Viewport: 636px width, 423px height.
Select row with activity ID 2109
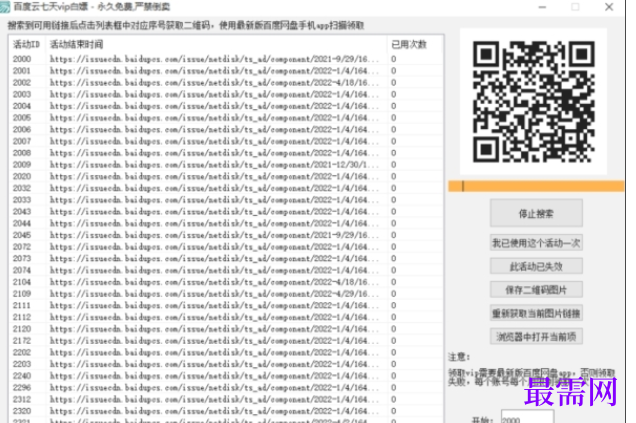tap(226, 294)
